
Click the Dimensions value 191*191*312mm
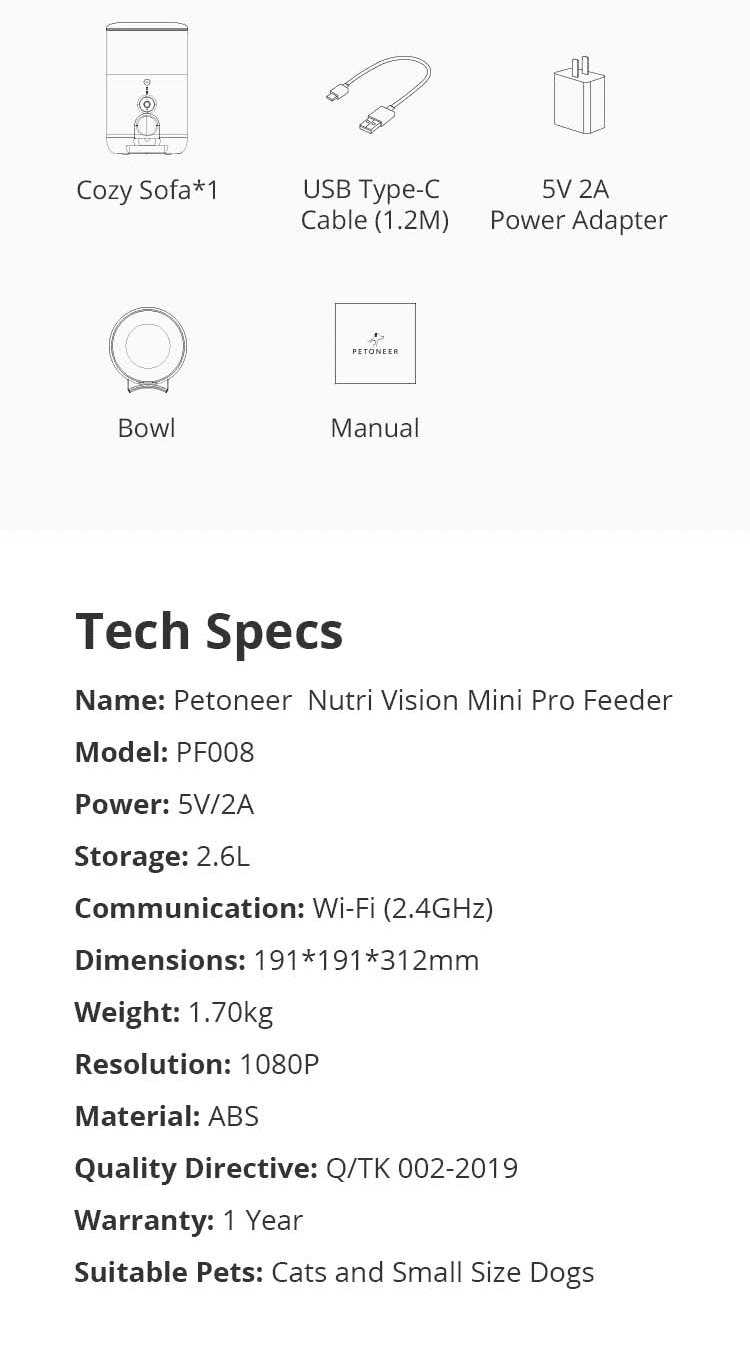point(366,960)
